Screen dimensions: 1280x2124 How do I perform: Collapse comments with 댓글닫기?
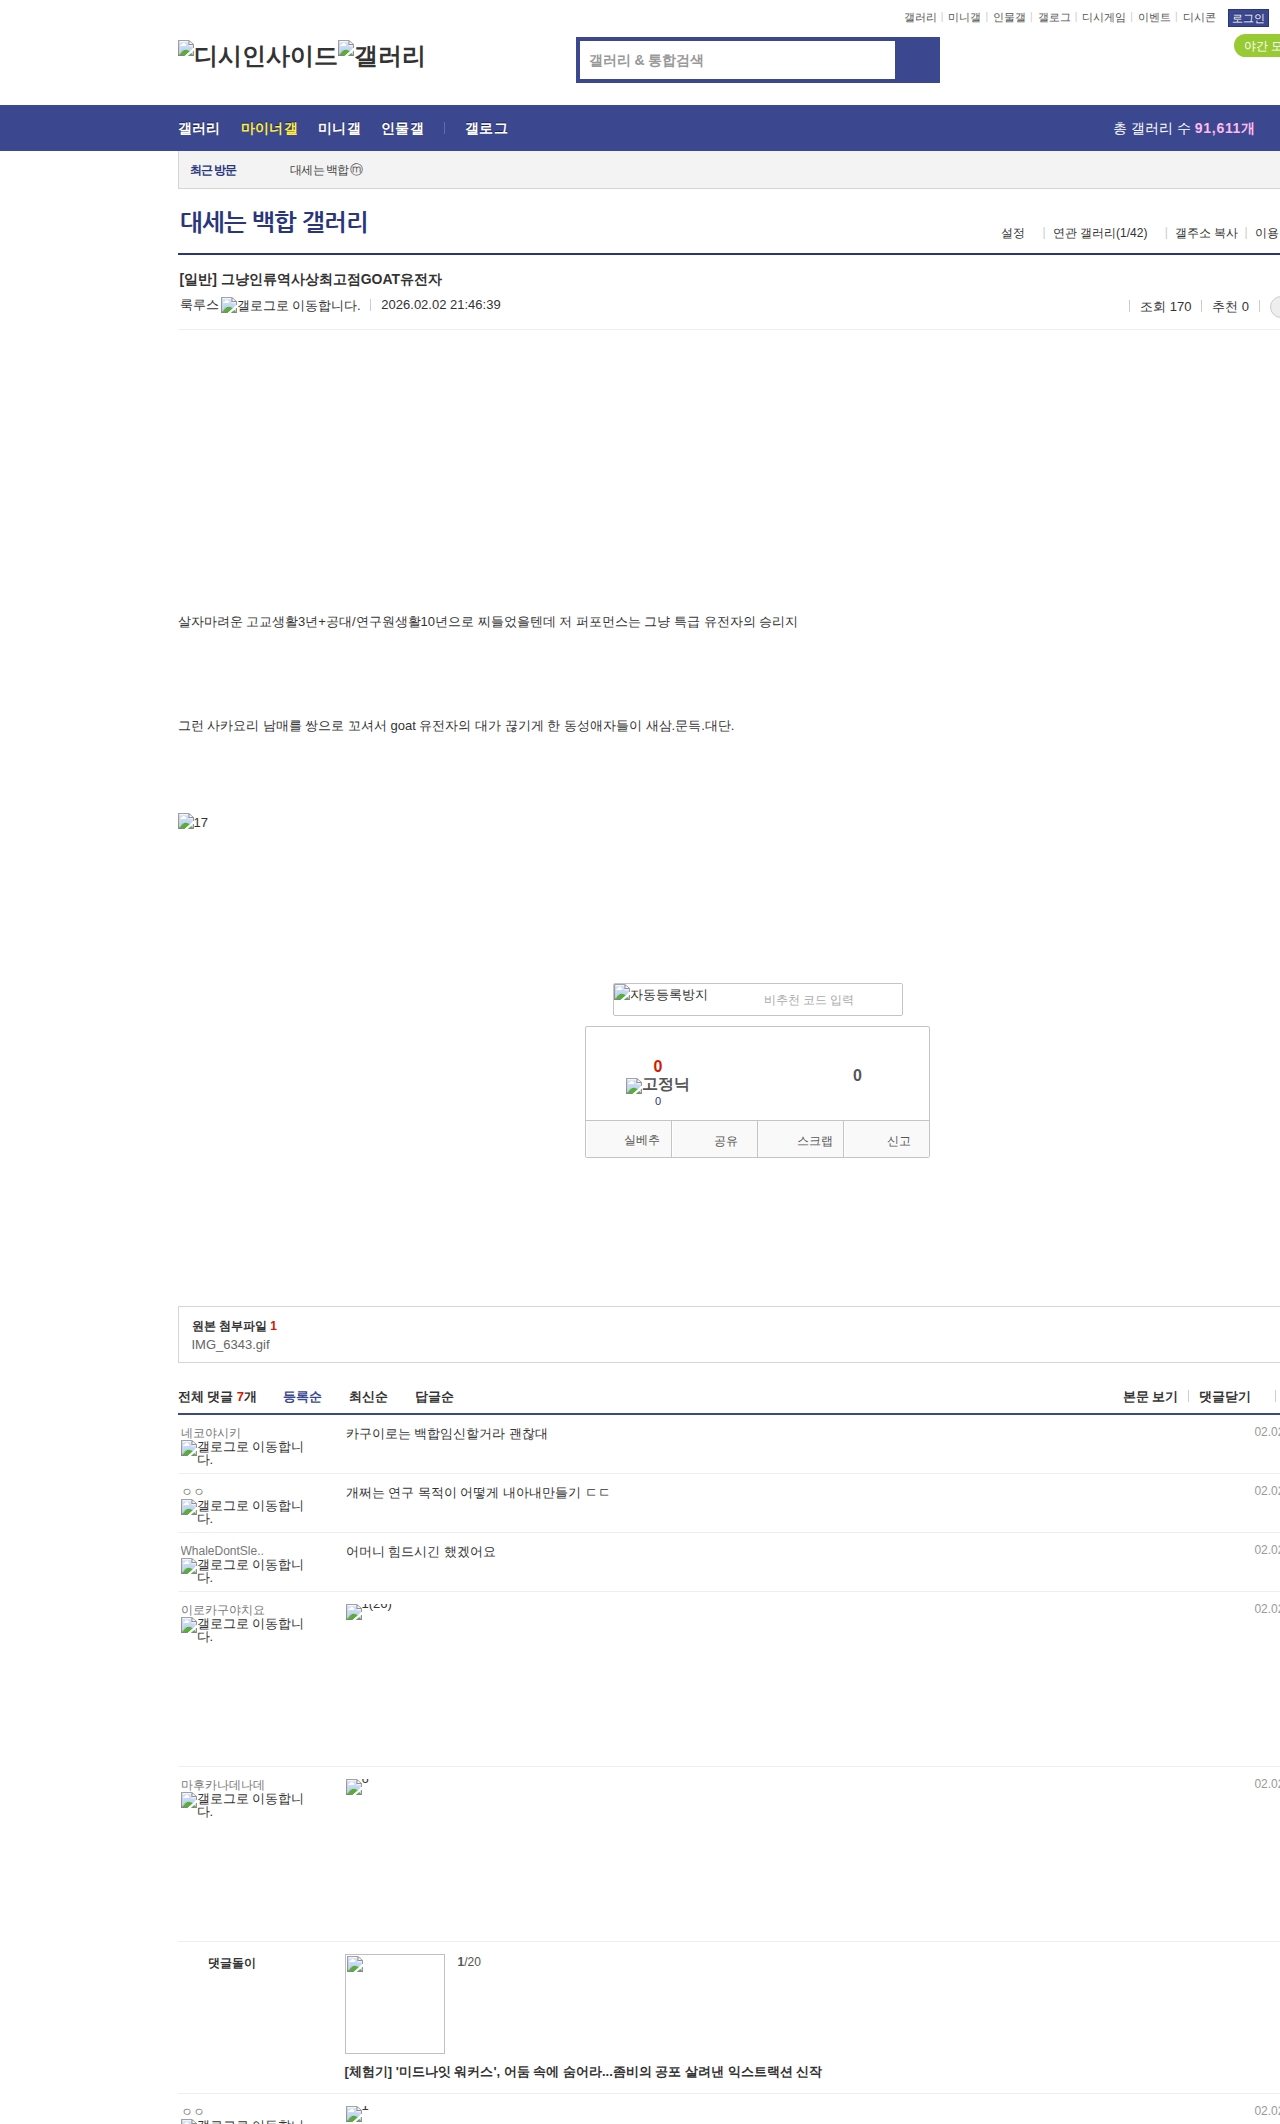(1224, 1397)
